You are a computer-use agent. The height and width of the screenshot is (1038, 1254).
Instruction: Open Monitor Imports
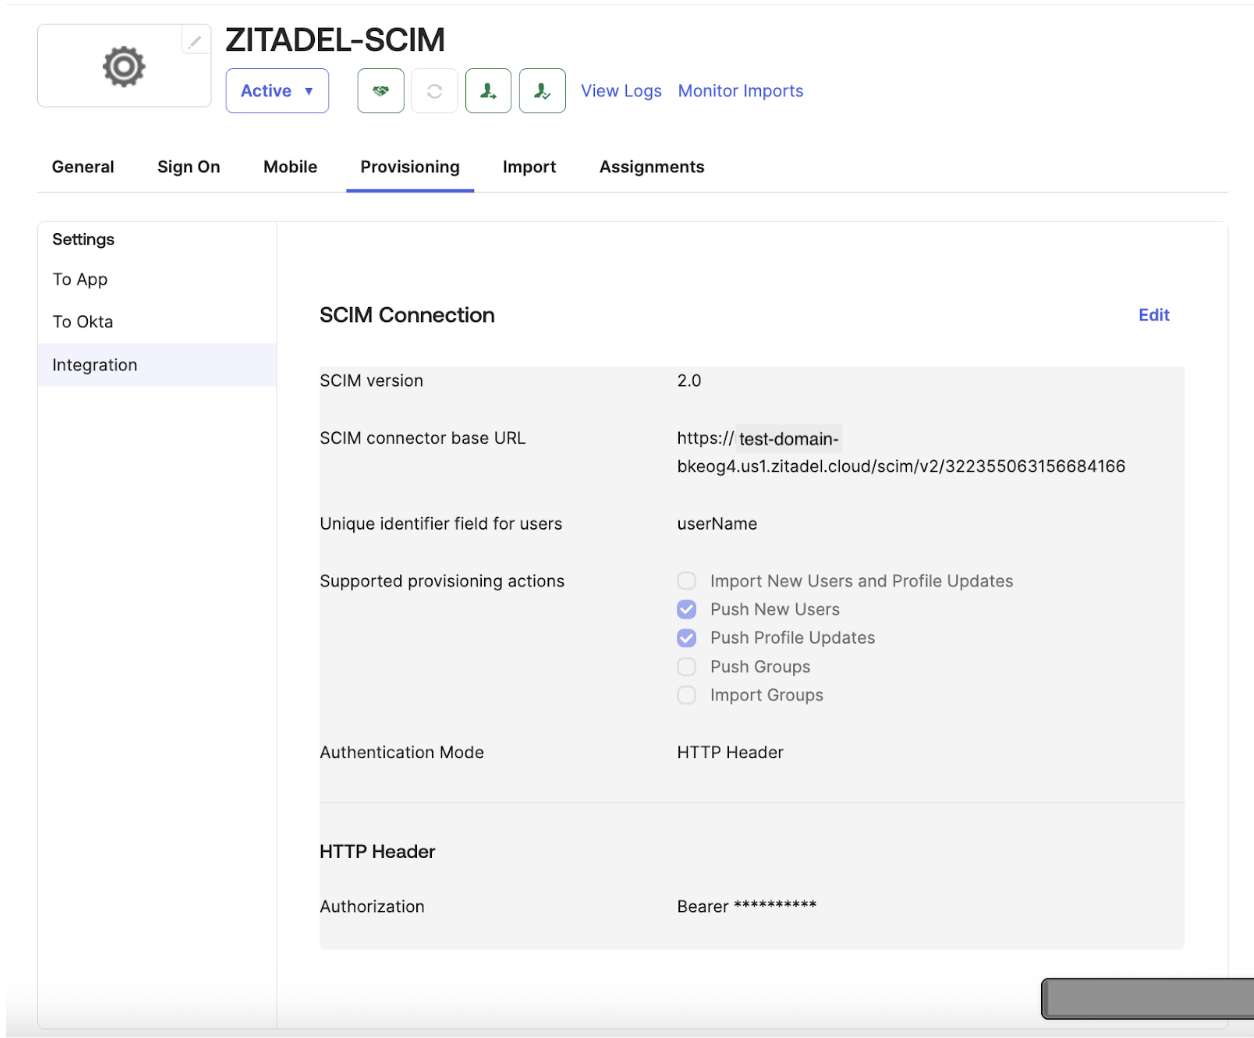(740, 91)
